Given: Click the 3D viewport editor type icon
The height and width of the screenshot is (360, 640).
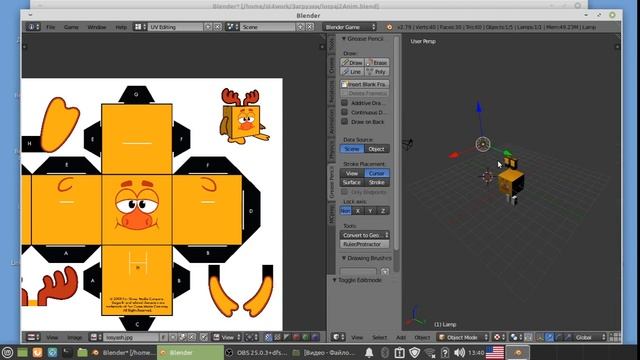Looking at the screenshot, I should (337, 337).
